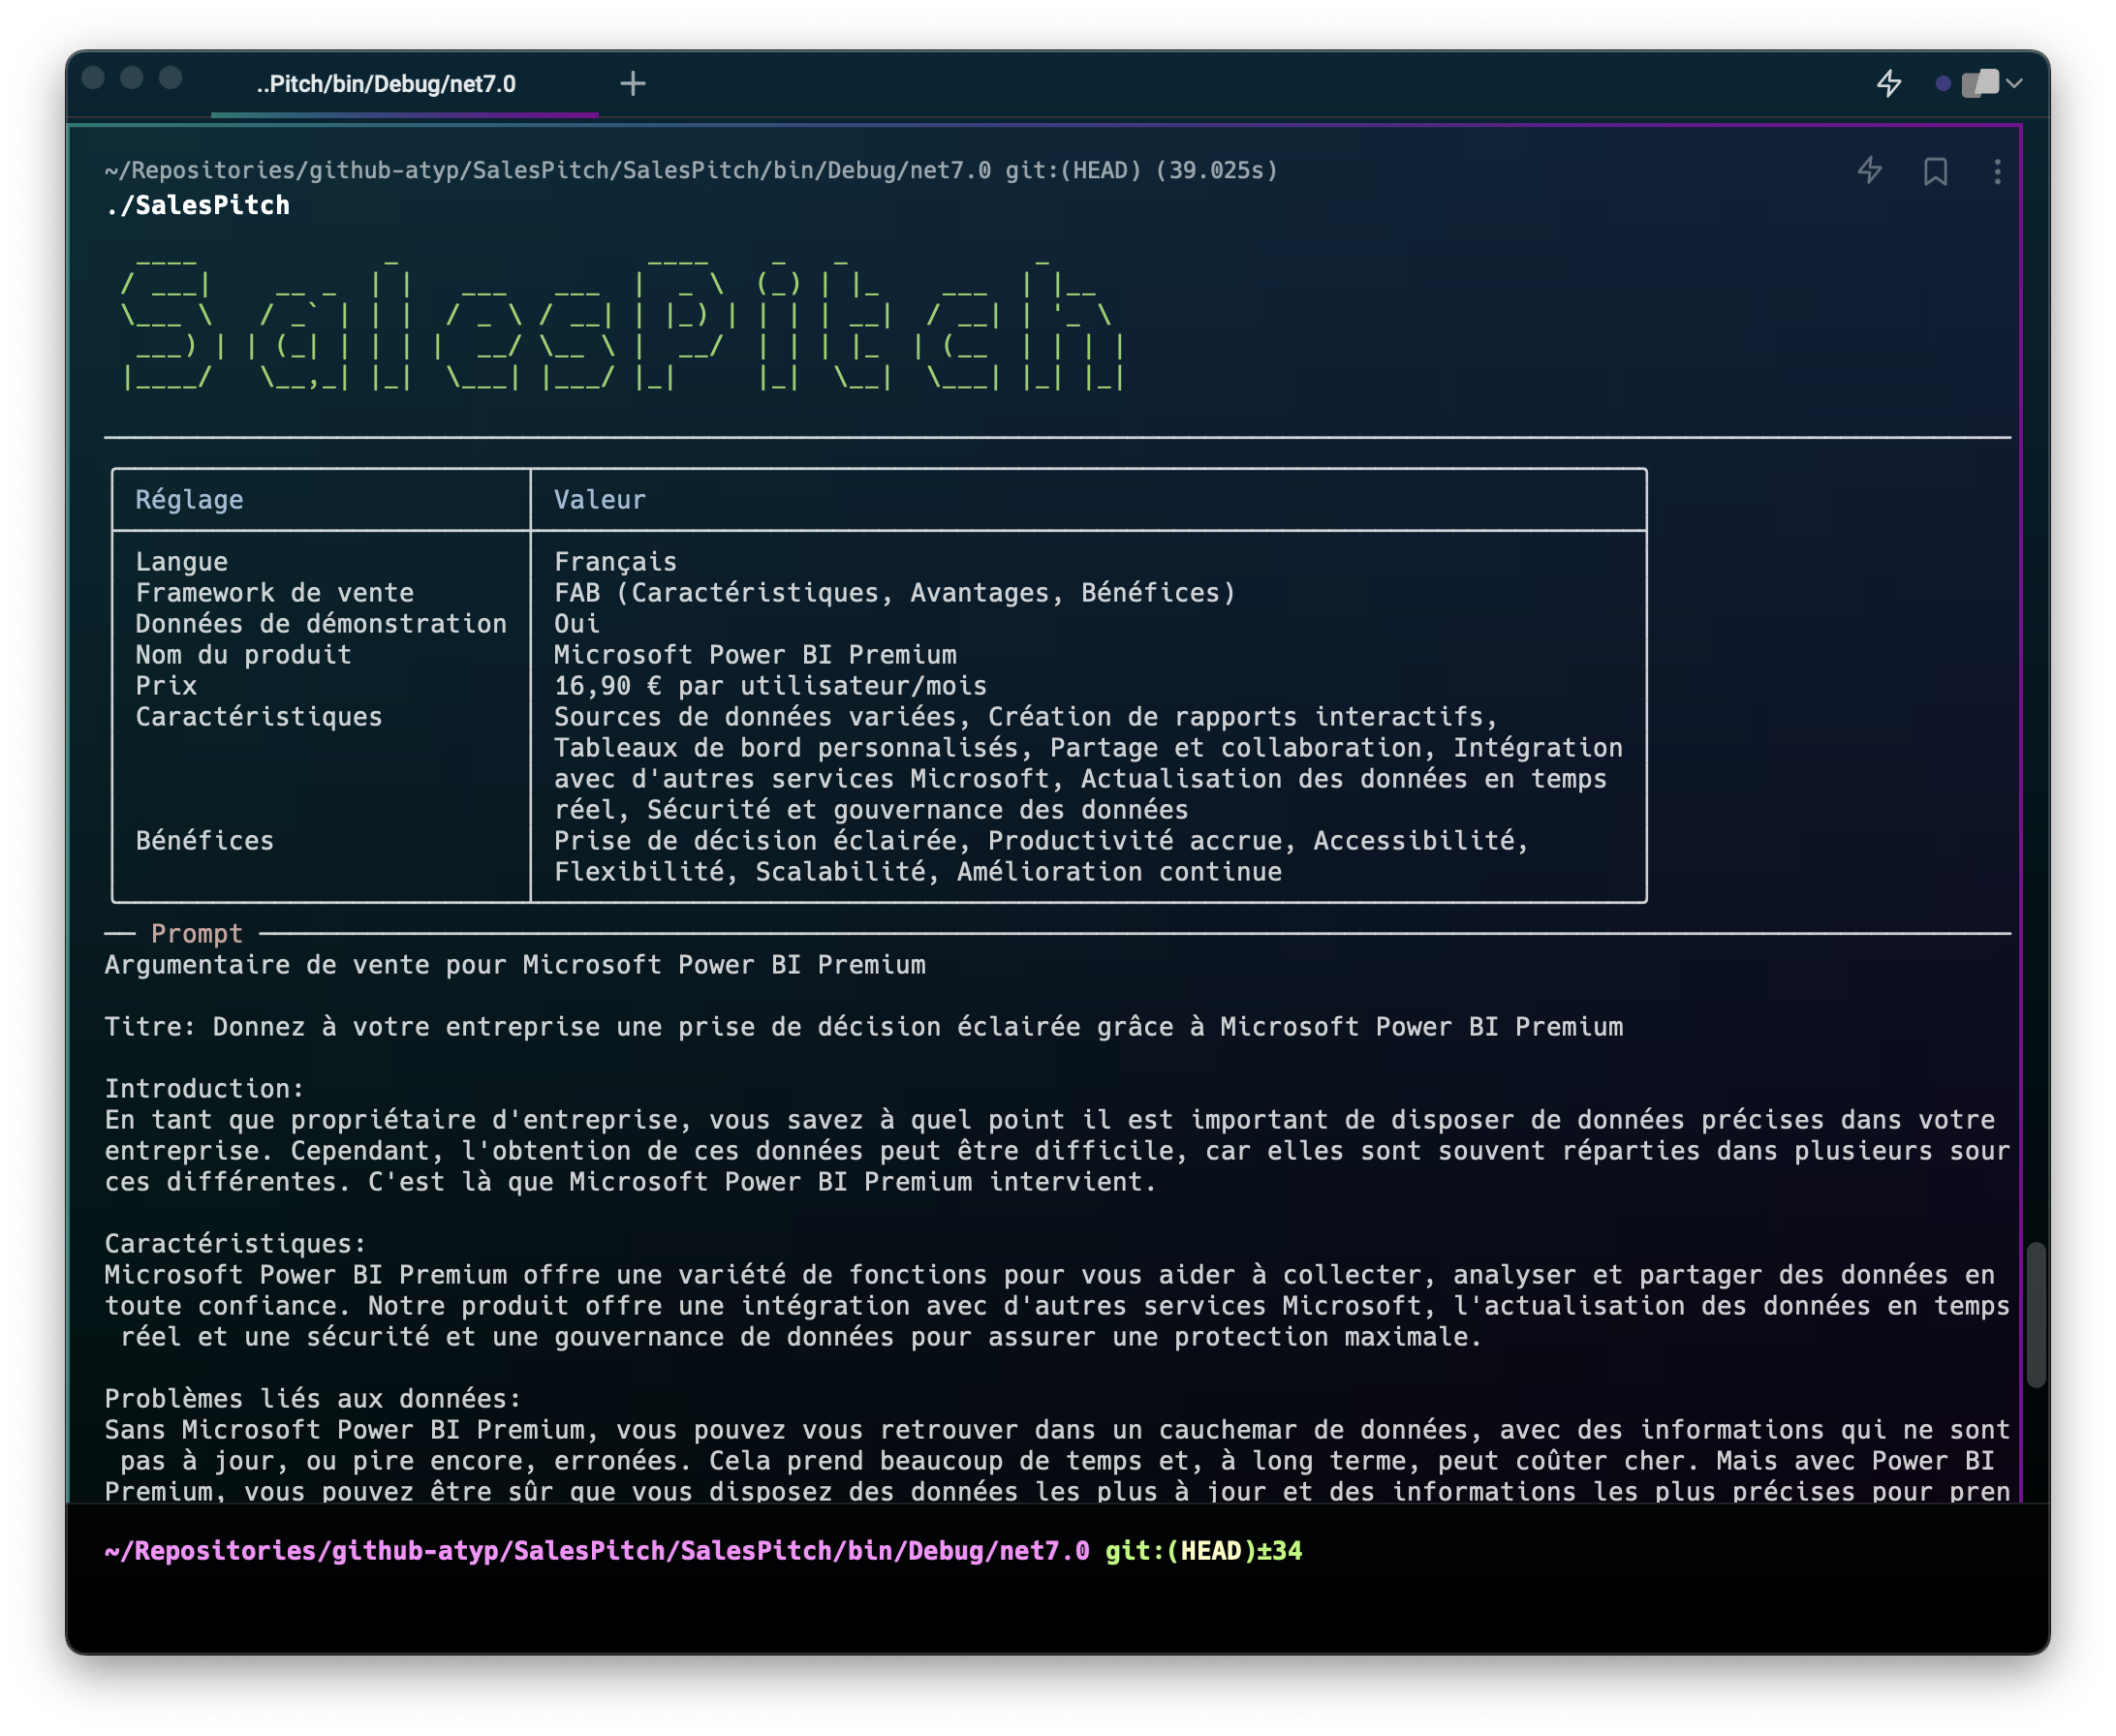
Task: Add a new terminal tab
Action: (x=632, y=83)
